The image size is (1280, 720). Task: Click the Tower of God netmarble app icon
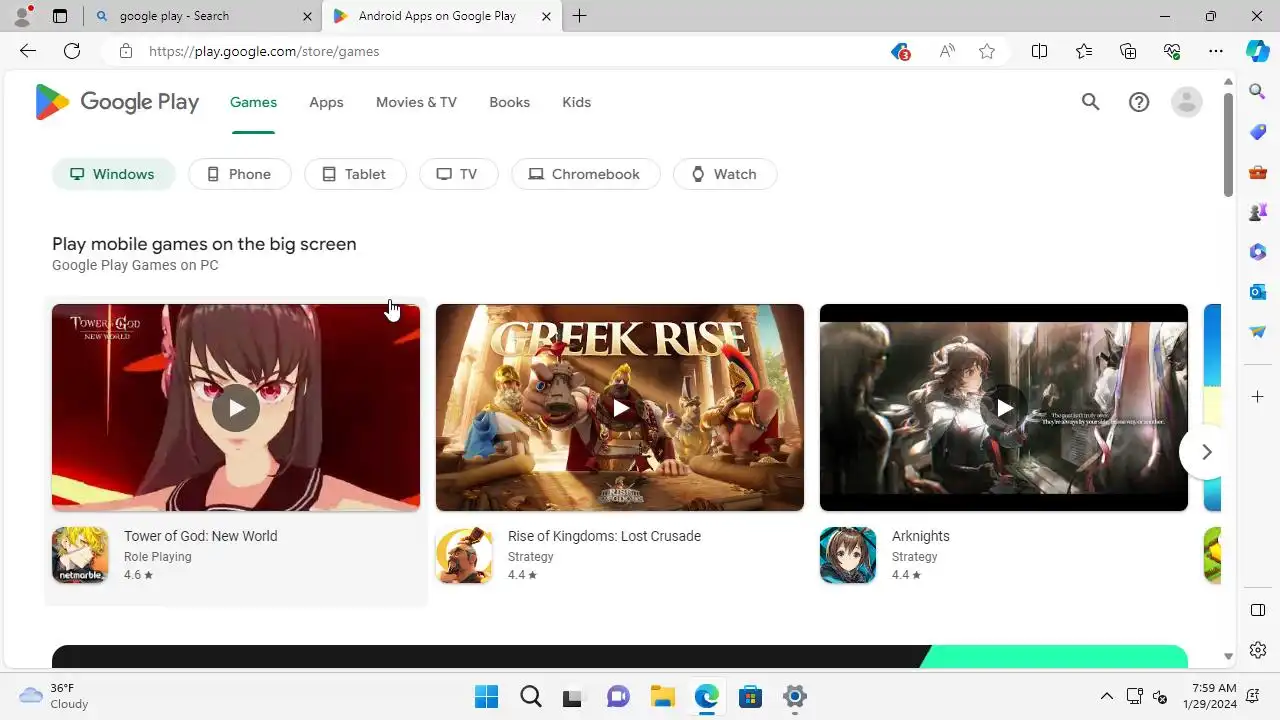pyautogui.click(x=80, y=555)
